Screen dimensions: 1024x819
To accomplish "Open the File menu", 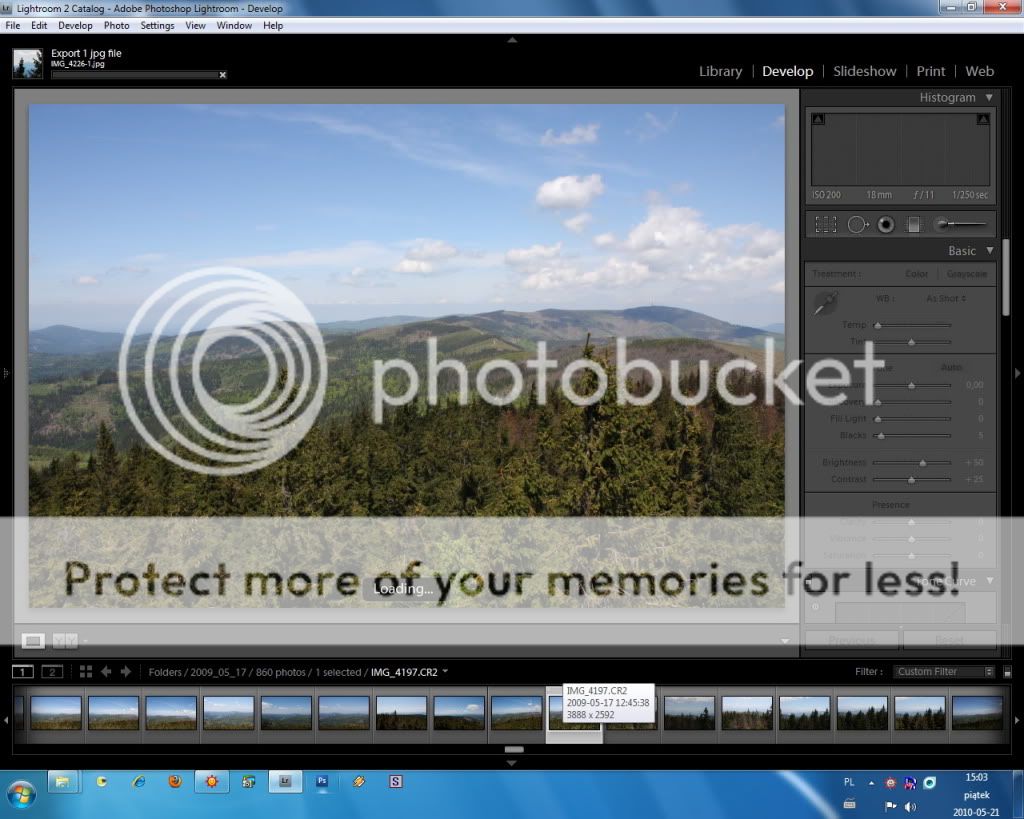I will [x=13, y=25].
